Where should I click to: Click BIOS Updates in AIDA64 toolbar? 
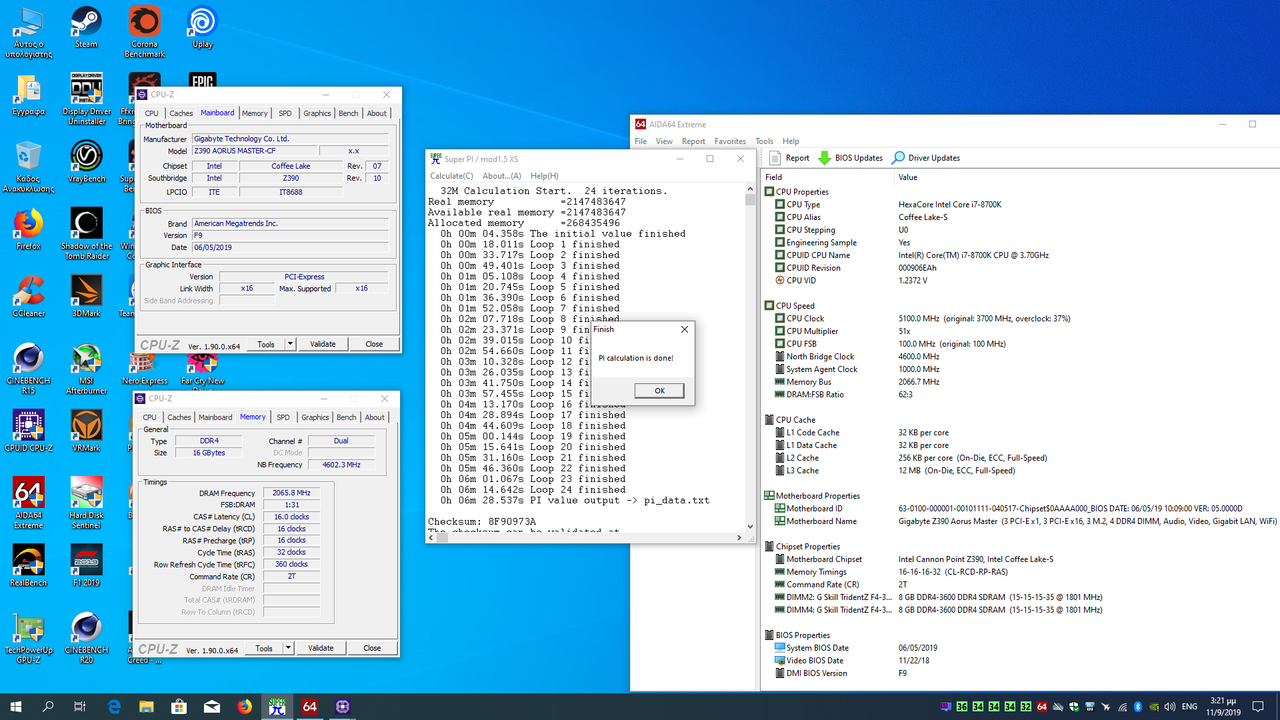tap(850, 158)
